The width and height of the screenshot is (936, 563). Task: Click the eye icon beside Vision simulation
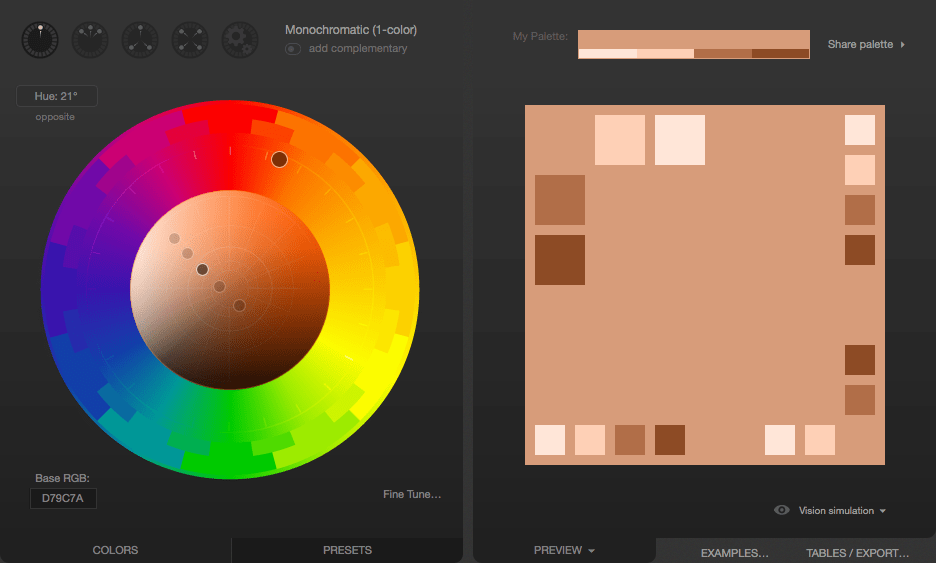(x=782, y=510)
